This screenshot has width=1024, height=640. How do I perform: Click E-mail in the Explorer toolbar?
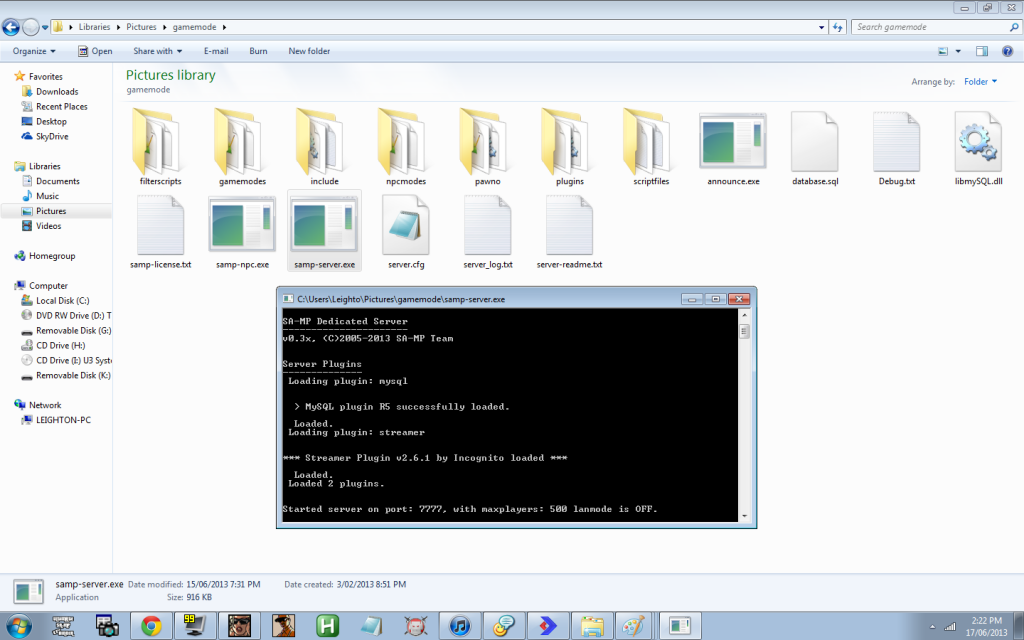click(216, 51)
